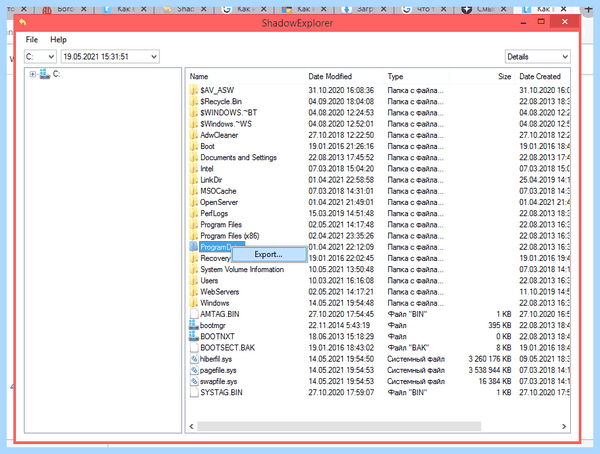This screenshot has height=454, width=600.
Task: Click the BOOTNXT file icon
Action: 194,336
